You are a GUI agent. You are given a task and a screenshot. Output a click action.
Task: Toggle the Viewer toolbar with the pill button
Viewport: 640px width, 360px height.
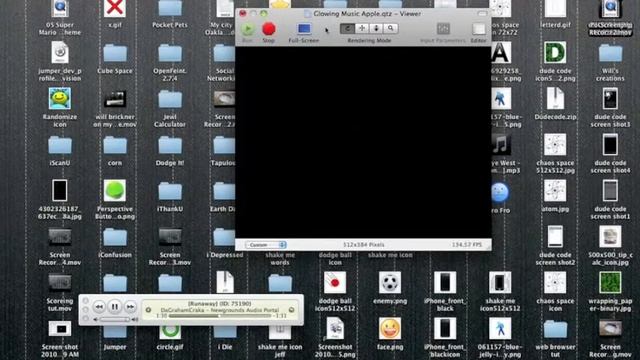(482, 13)
